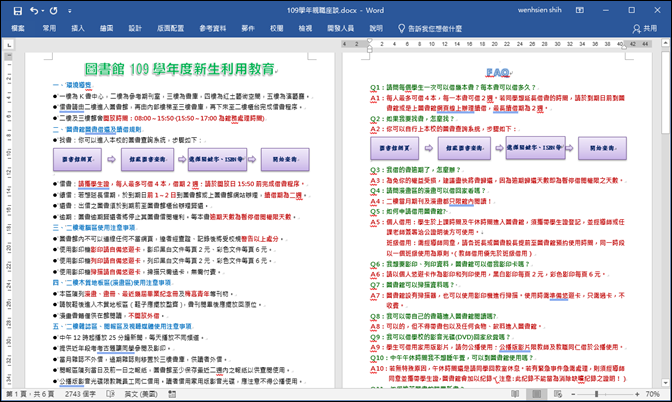Switch to the 常用 (Home) tab

click(49, 28)
